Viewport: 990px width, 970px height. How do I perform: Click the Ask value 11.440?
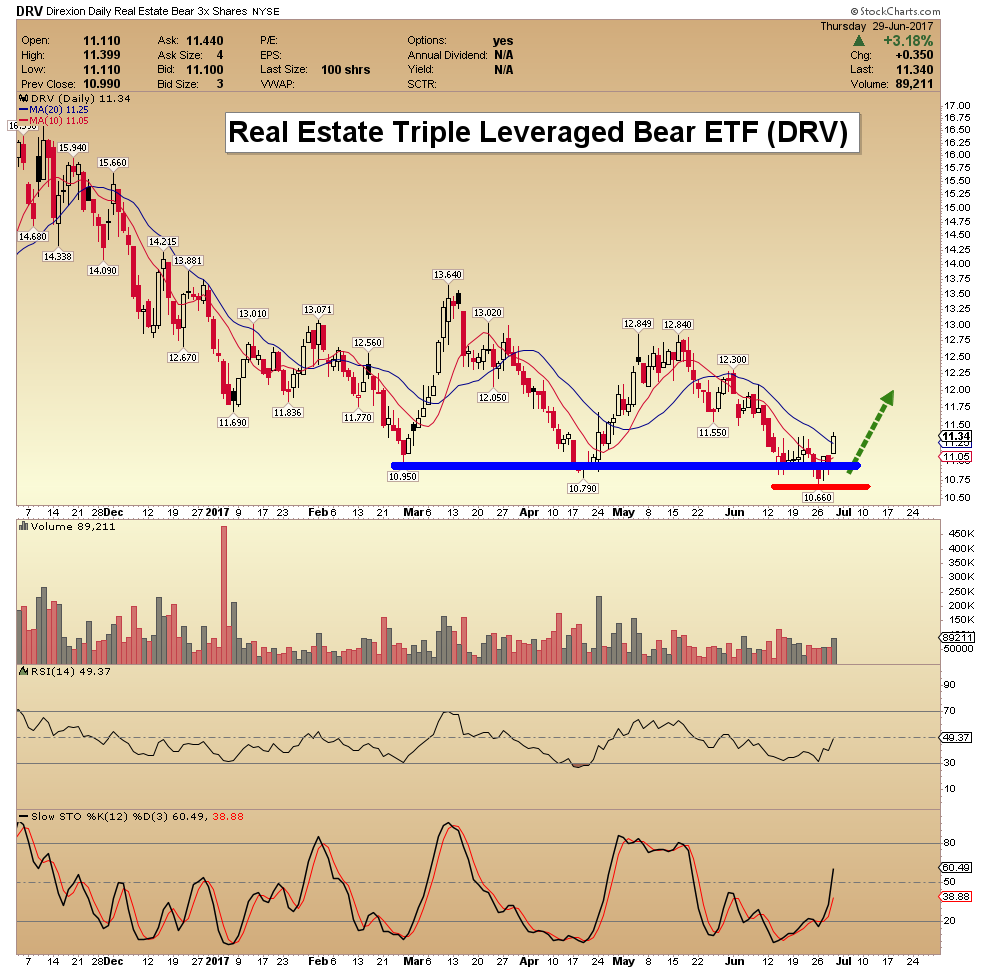pos(205,41)
